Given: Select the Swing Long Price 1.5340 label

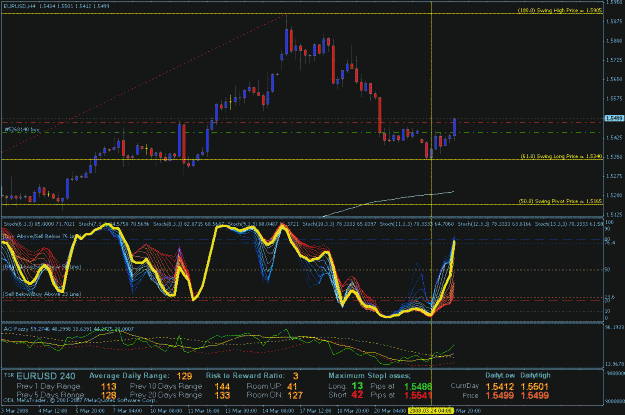Looking at the screenshot, I should click(x=561, y=156).
